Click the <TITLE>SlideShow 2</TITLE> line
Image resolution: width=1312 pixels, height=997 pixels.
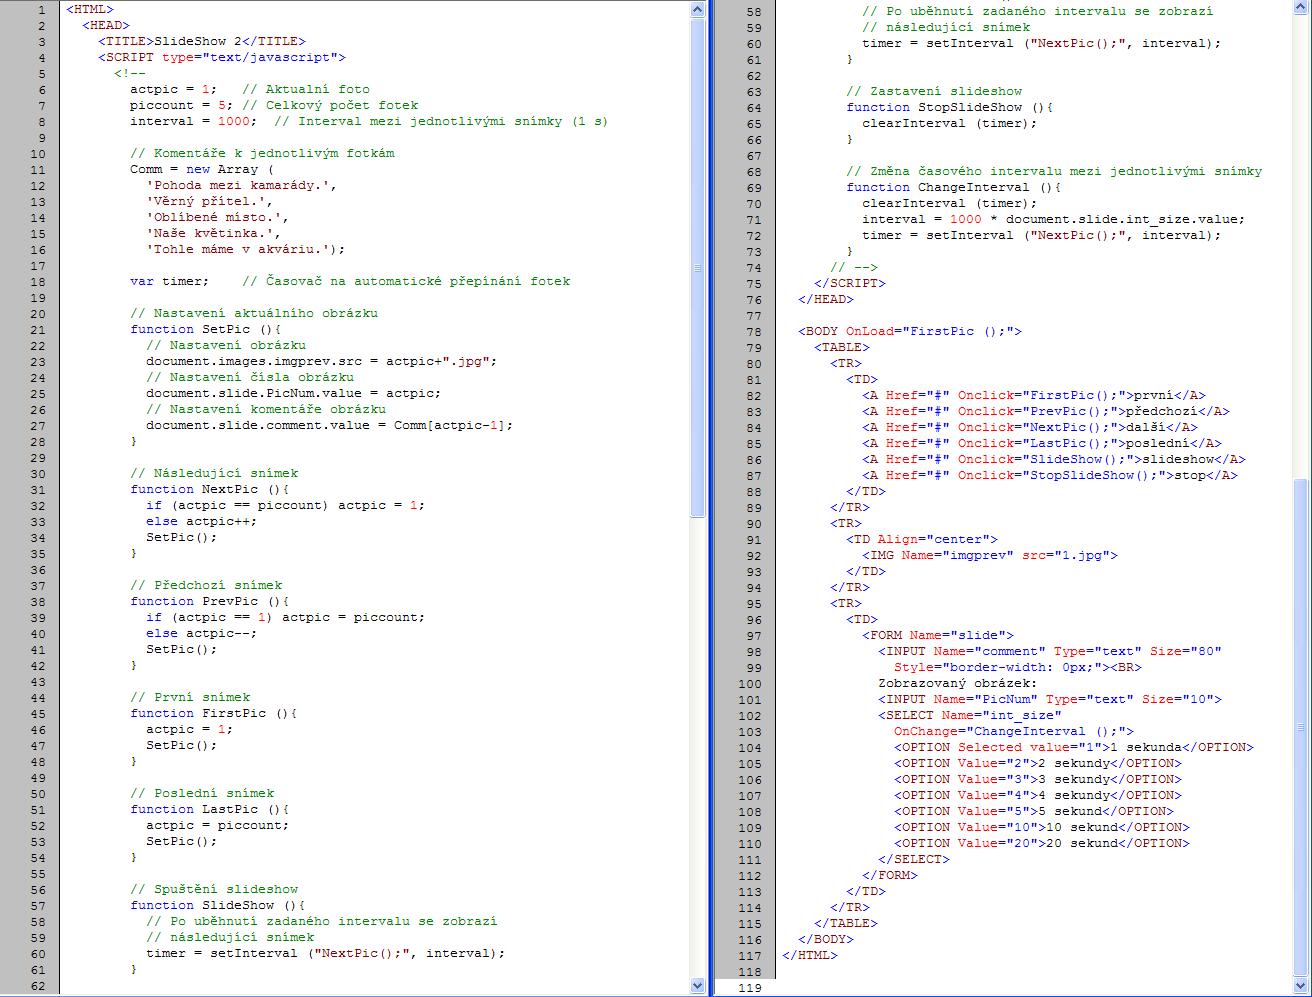[x=200, y=41]
